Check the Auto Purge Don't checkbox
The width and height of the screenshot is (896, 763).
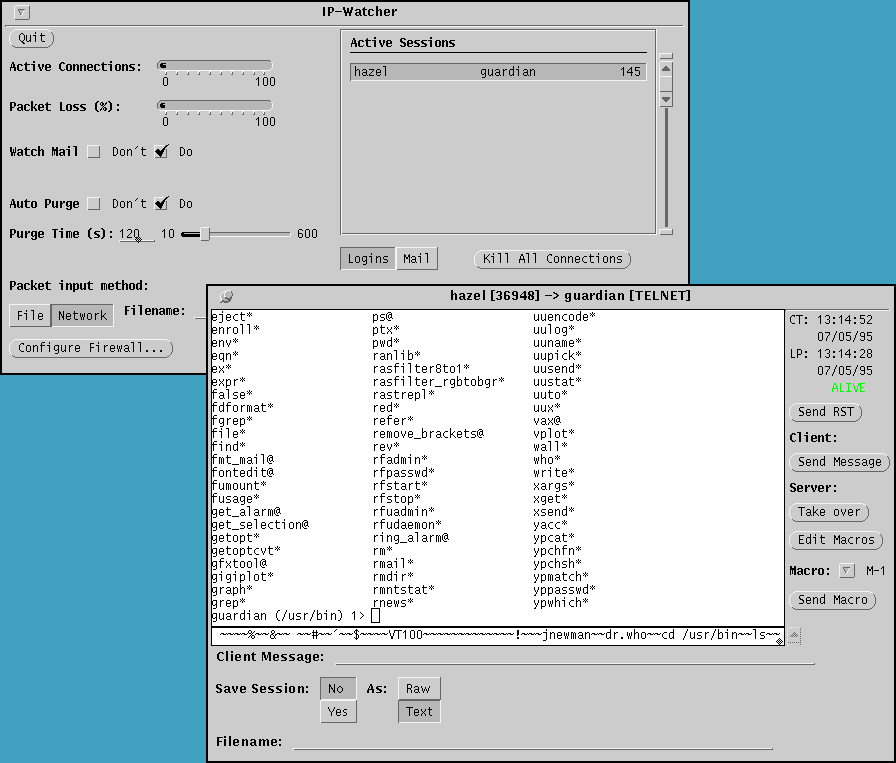(94, 204)
